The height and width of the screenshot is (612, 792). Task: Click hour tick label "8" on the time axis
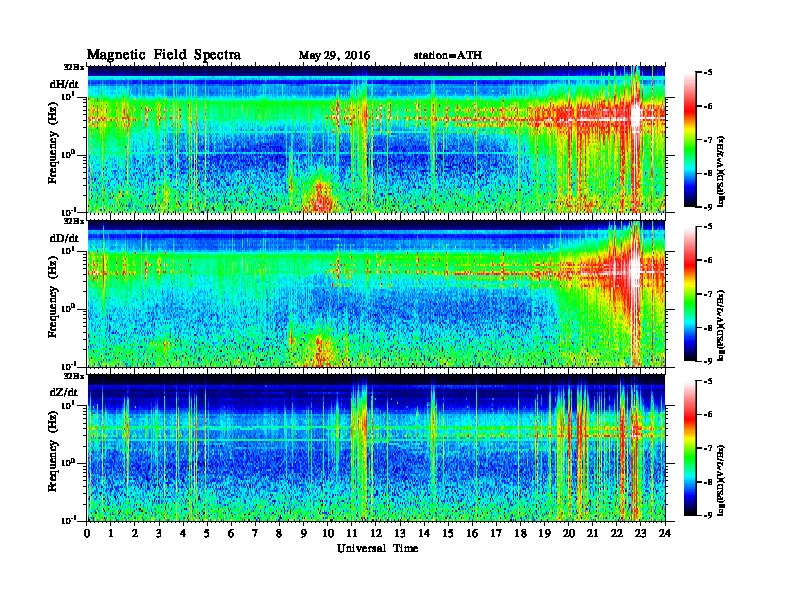[280, 533]
